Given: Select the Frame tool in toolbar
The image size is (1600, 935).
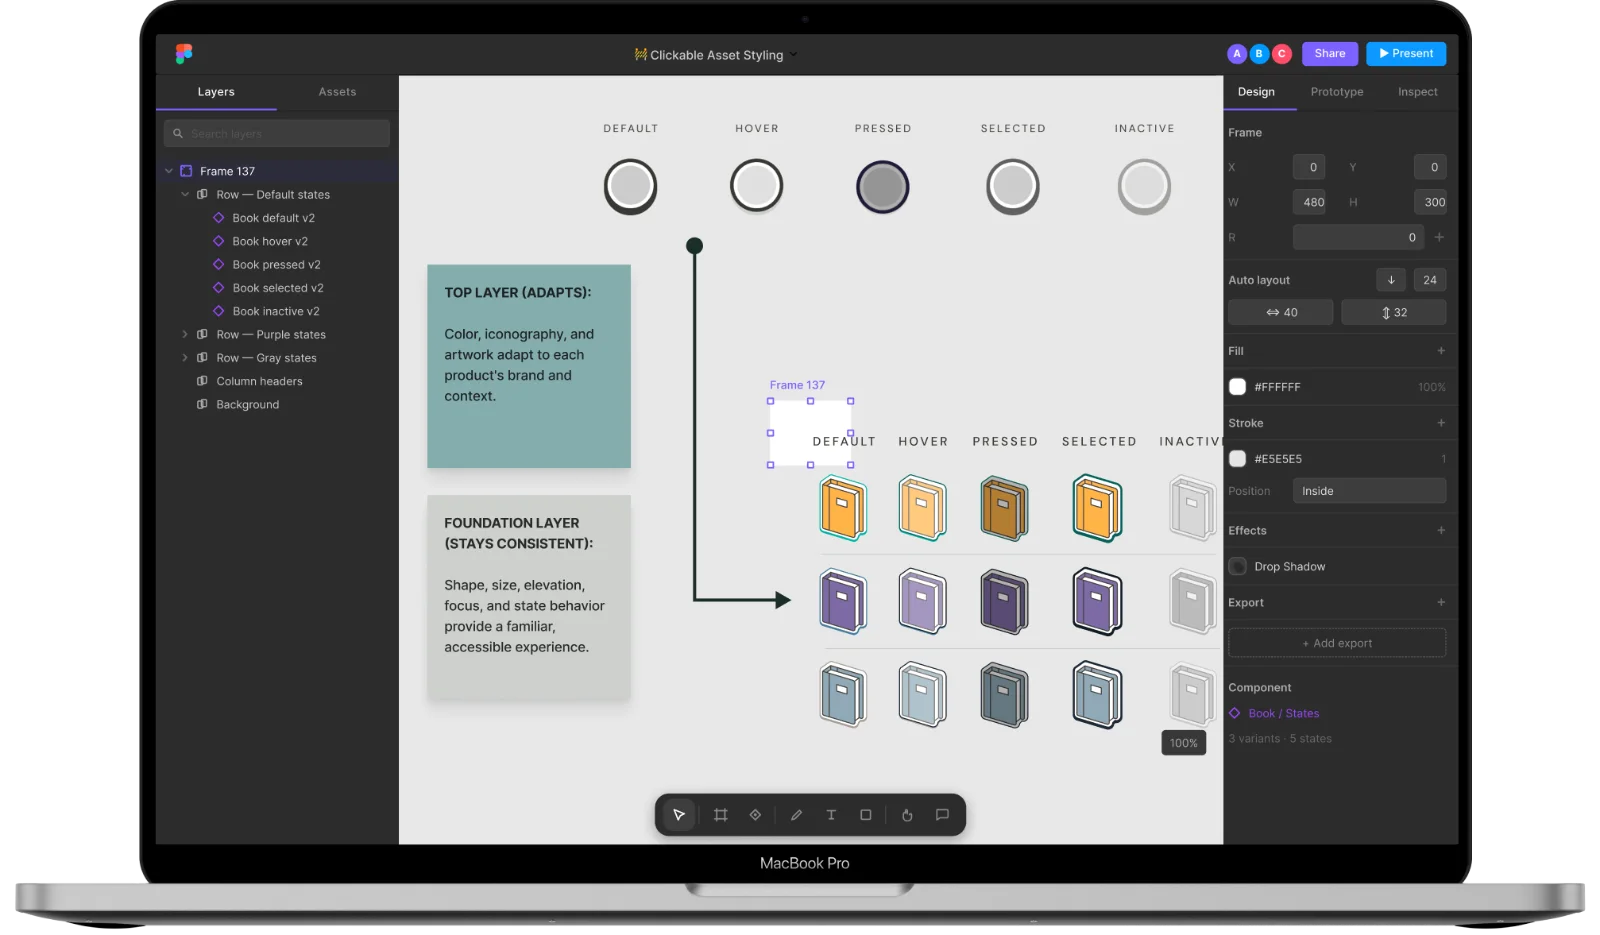Looking at the screenshot, I should [720, 815].
